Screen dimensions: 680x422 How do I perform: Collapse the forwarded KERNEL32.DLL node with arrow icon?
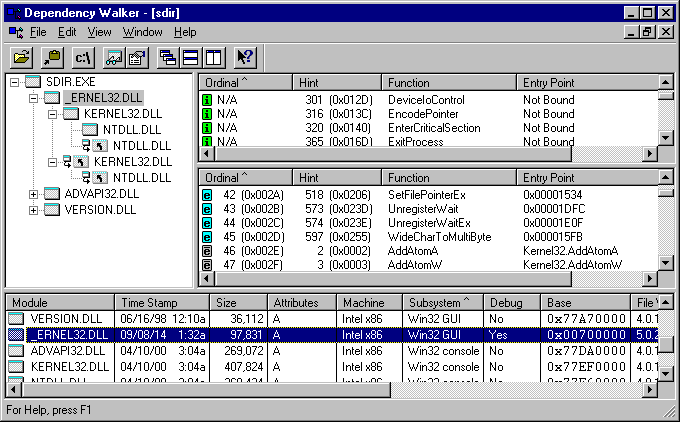pyautogui.click(x=52, y=162)
